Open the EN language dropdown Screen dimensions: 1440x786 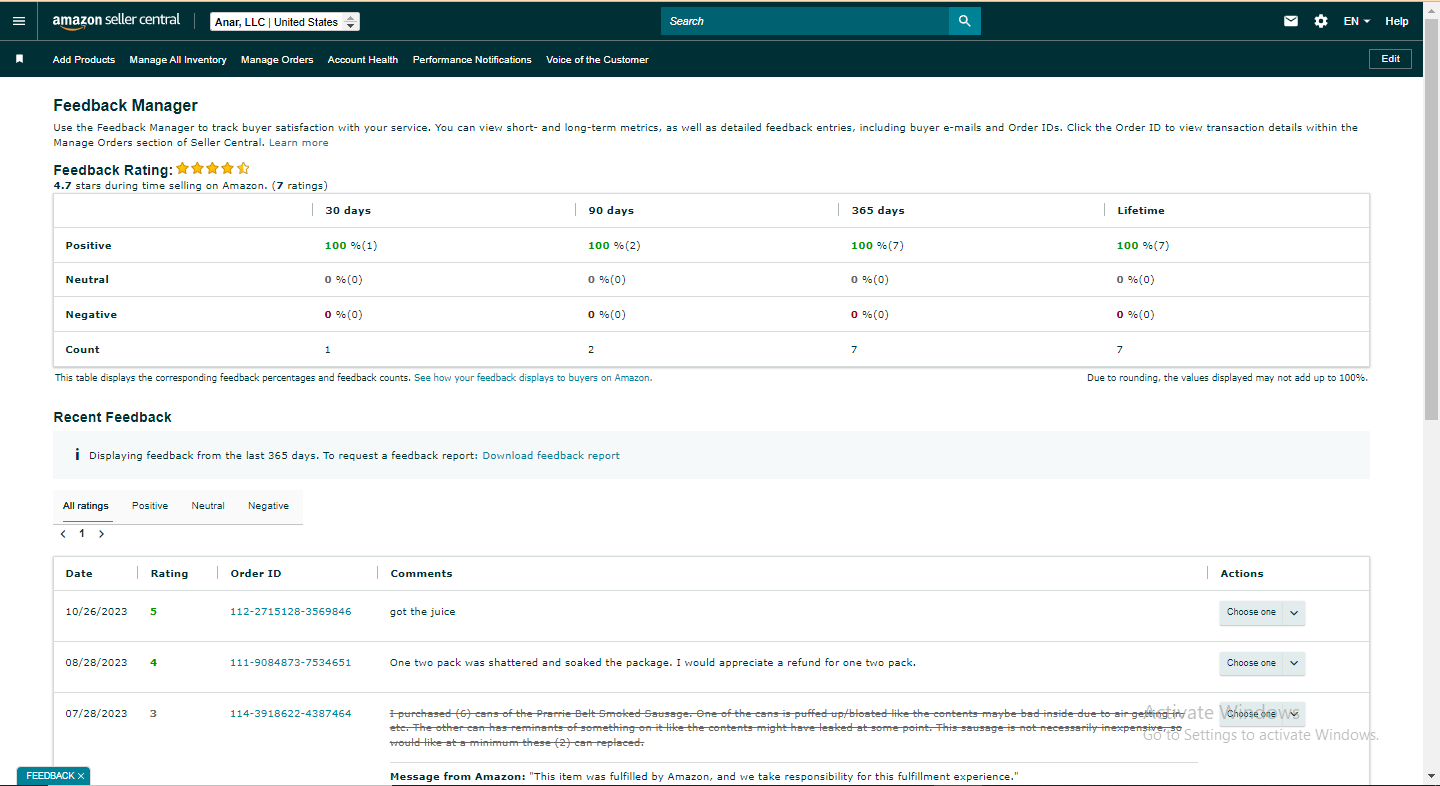1357,21
